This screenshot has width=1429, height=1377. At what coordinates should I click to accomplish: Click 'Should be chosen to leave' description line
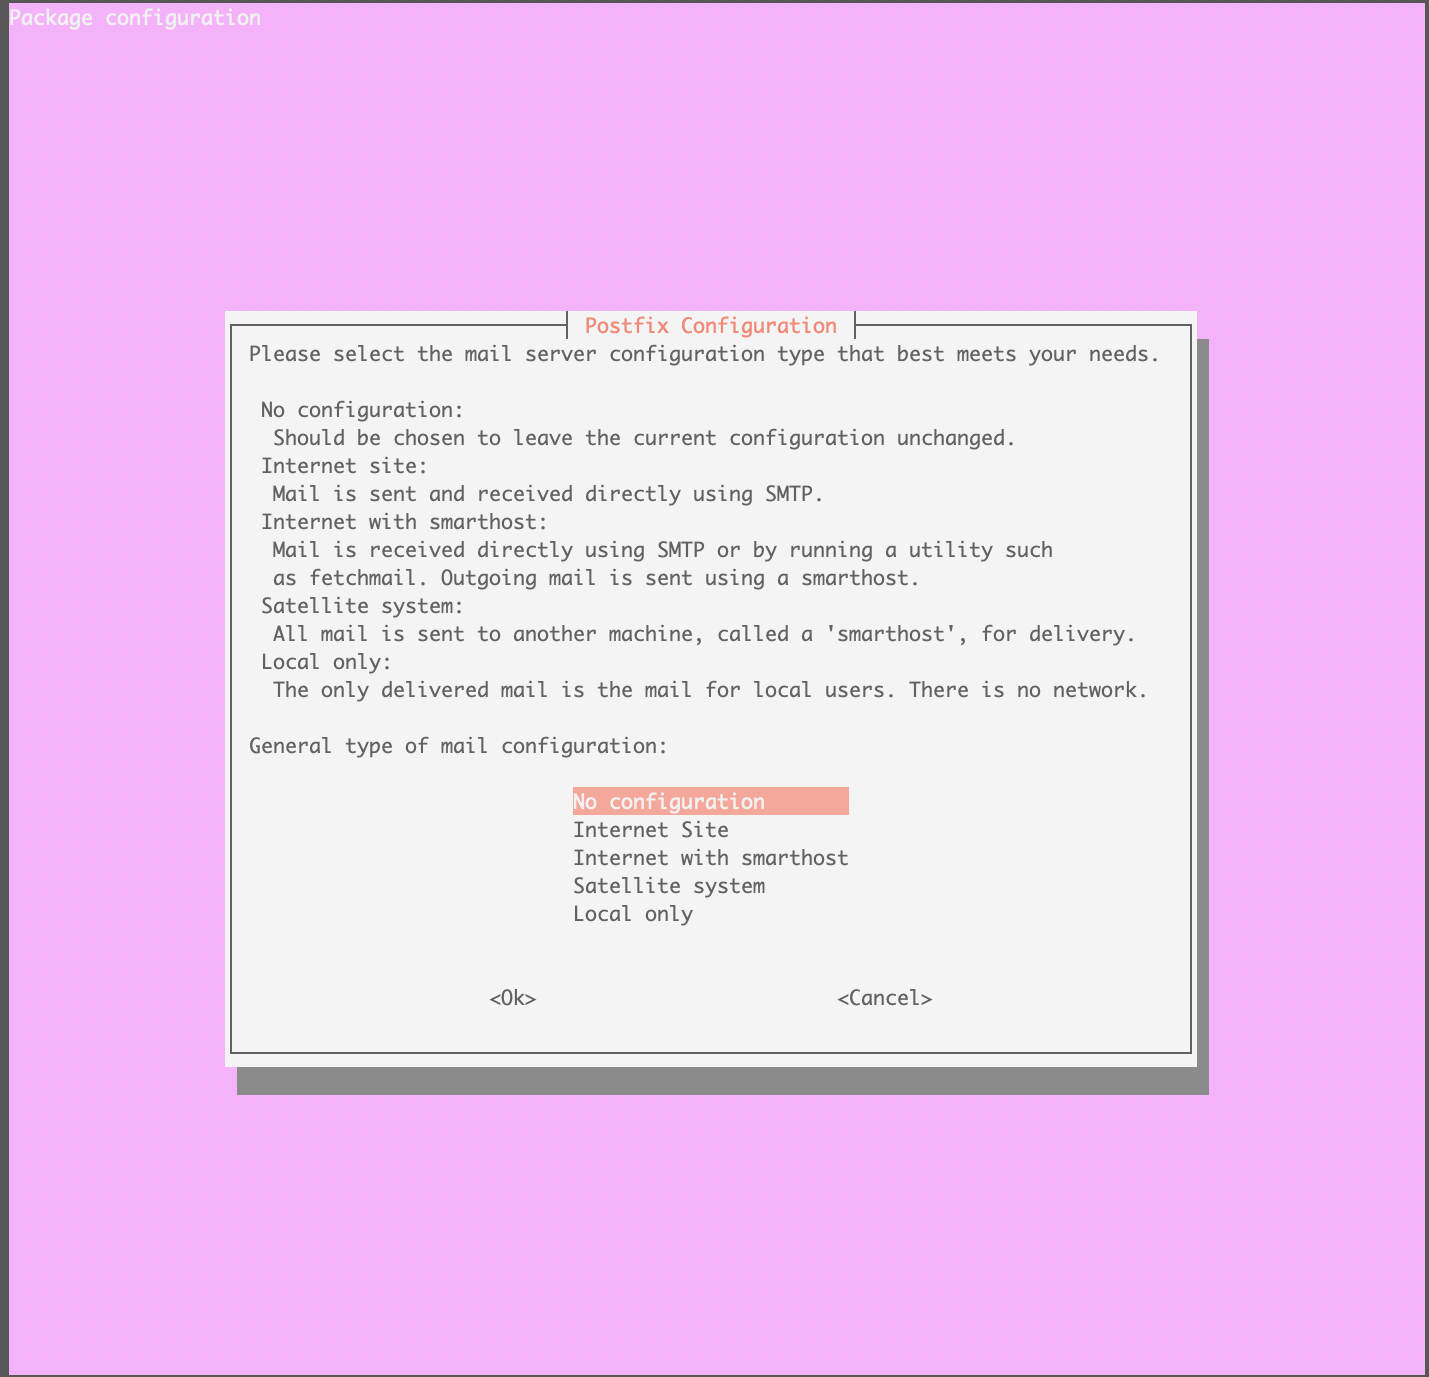645,438
